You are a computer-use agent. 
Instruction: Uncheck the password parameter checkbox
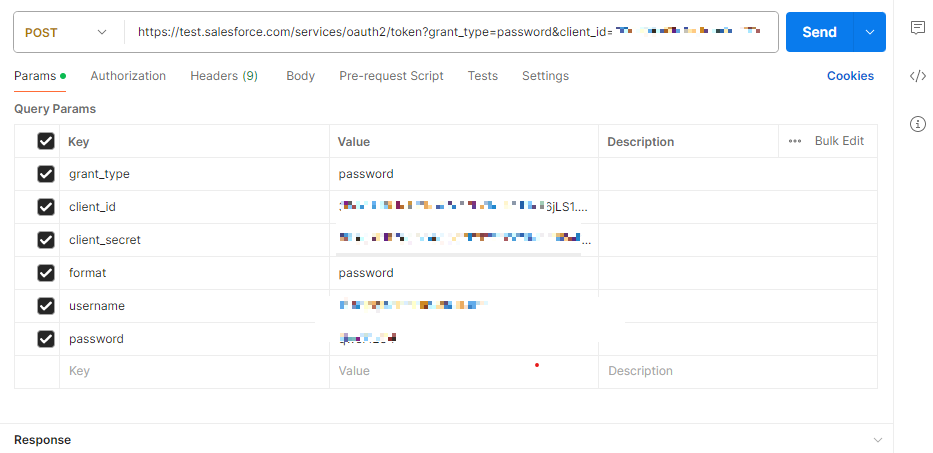coord(46,339)
